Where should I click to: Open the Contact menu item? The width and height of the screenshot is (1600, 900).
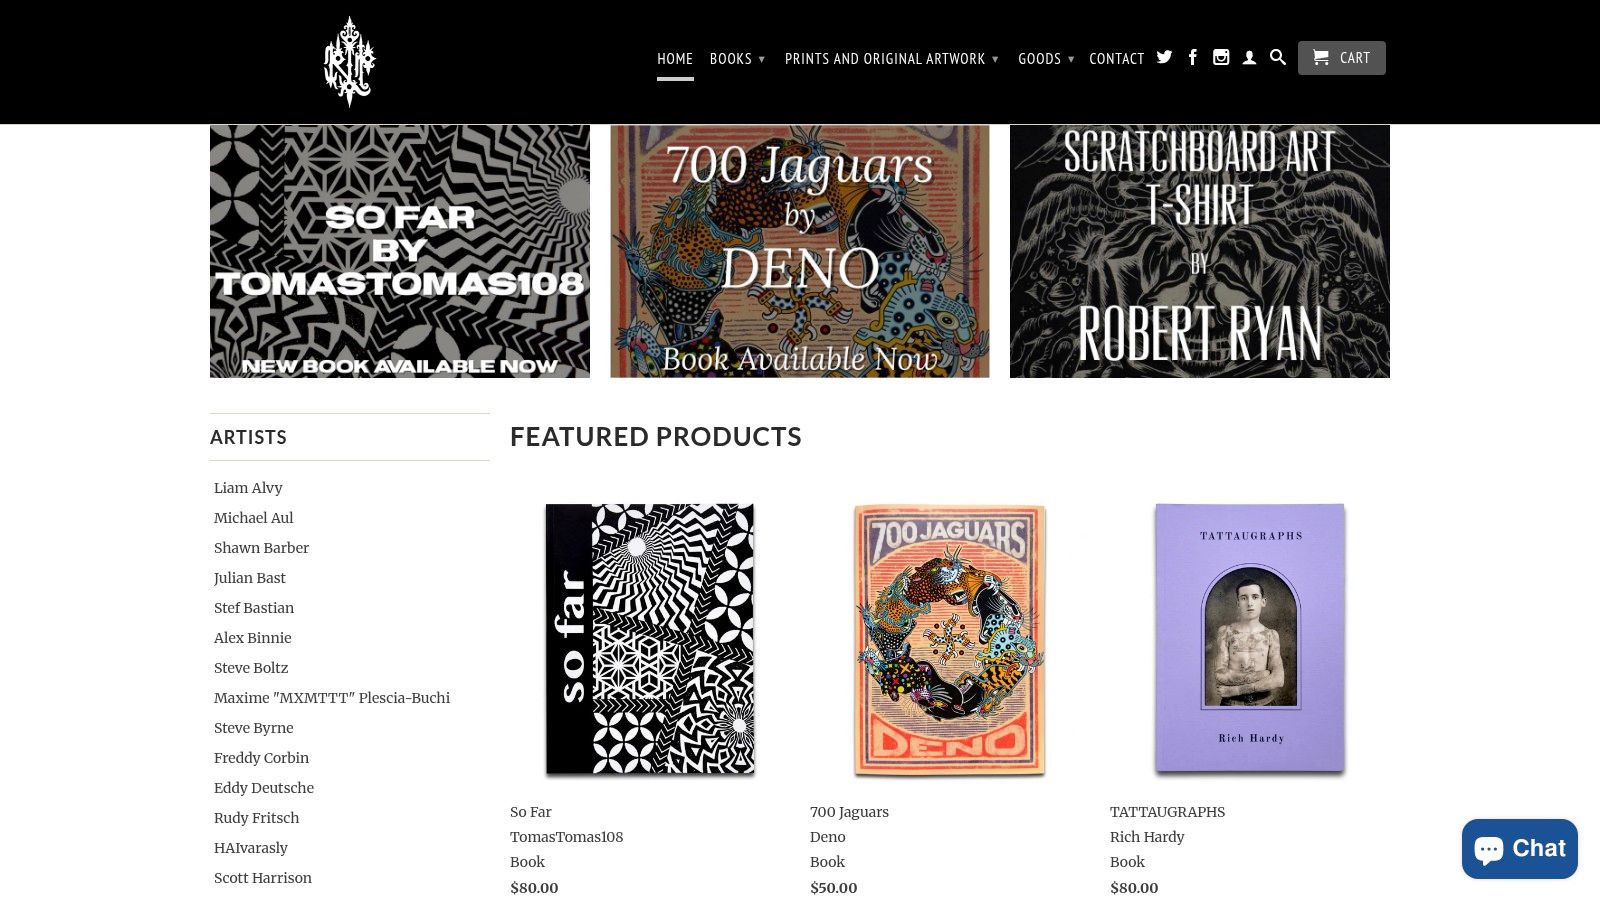[x=1116, y=59]
